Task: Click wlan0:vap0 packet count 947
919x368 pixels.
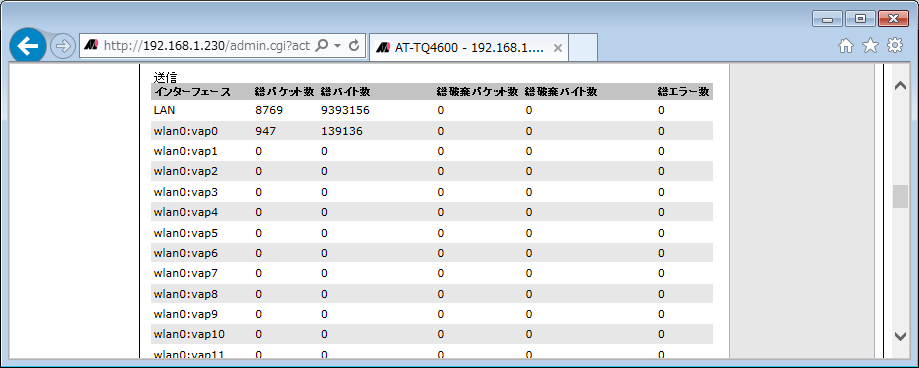Action: (266, 131)
